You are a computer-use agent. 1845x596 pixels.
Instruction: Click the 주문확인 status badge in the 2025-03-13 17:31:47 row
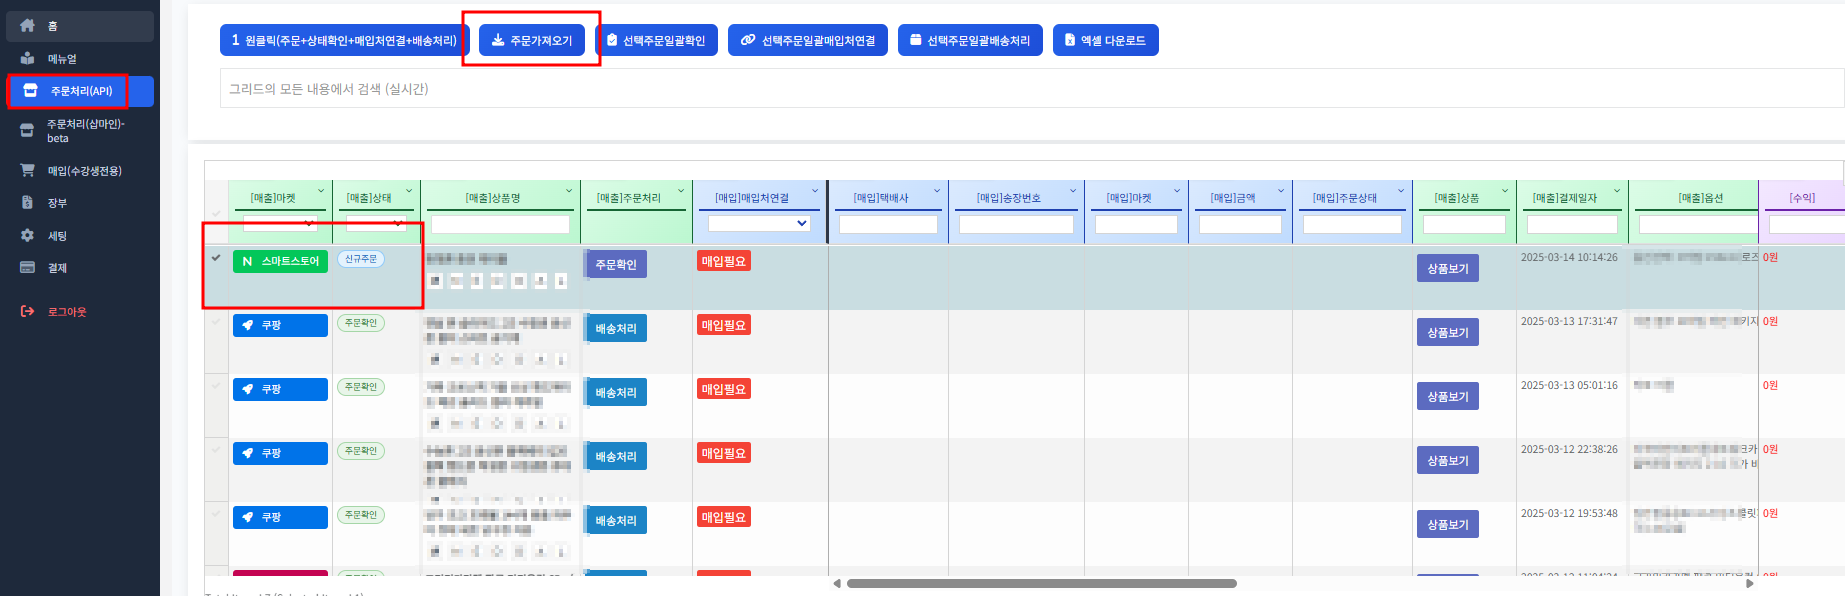tap(361, 323)
